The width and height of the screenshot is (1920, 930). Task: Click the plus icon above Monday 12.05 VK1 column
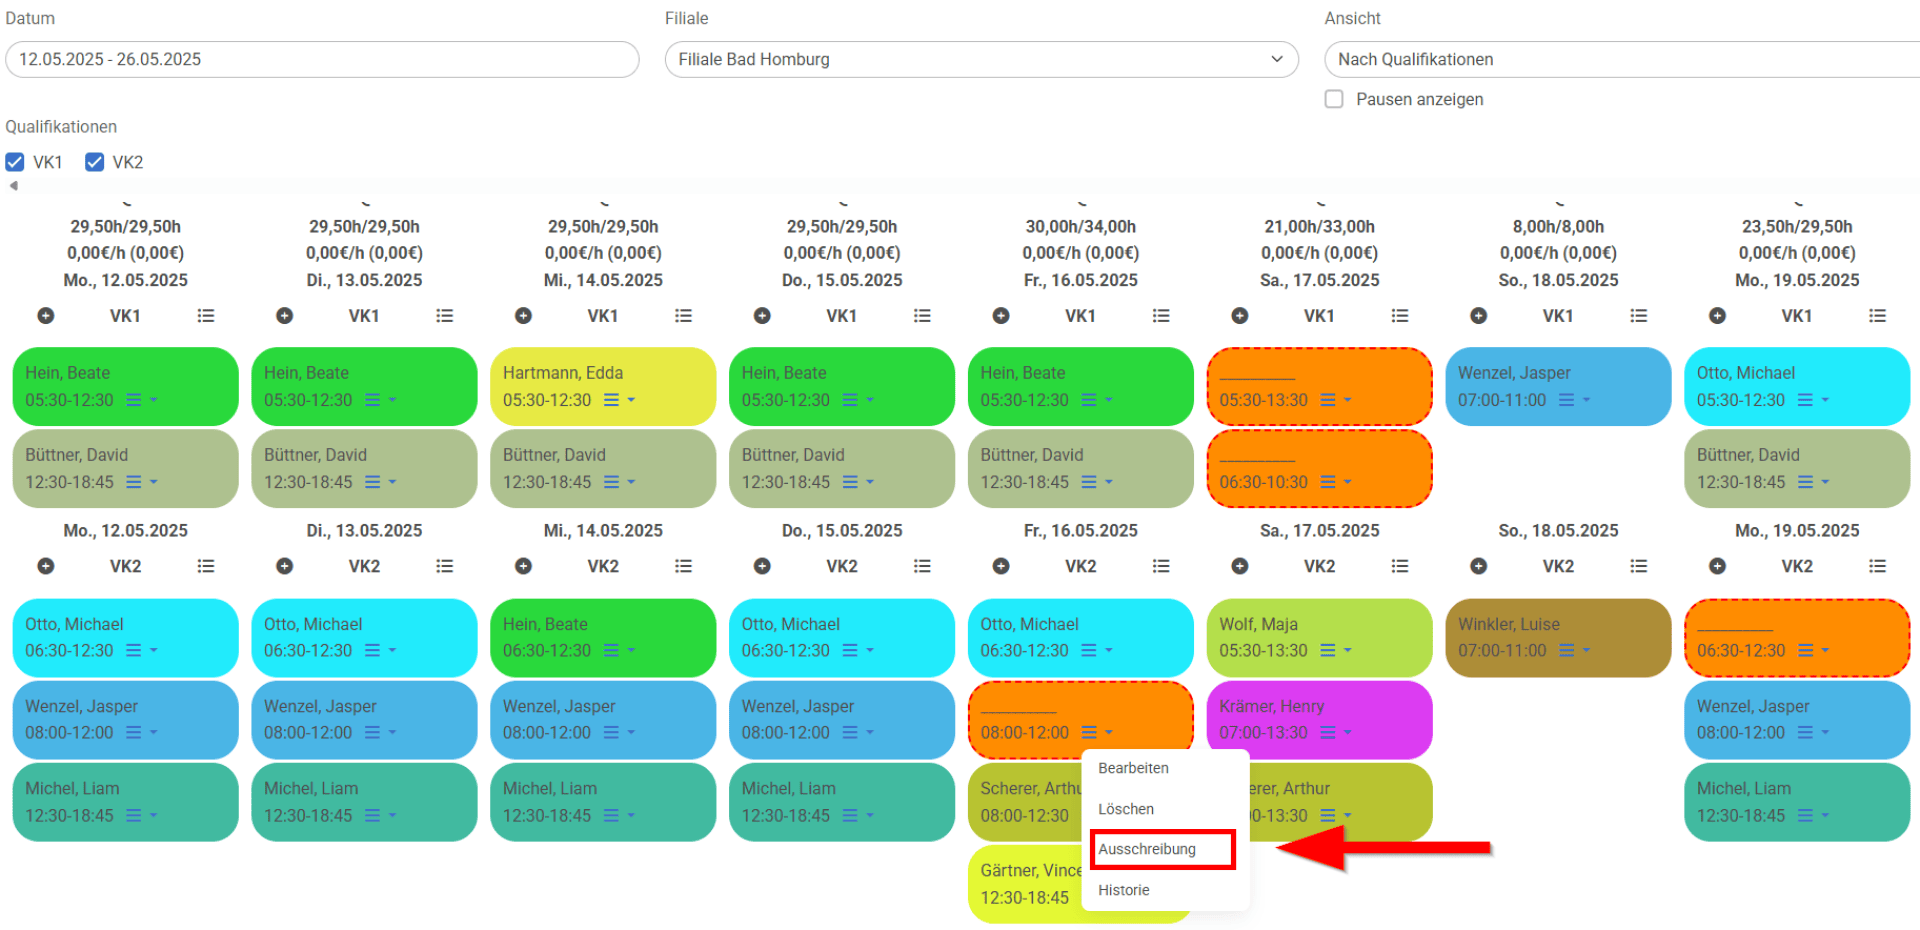pos(45,315)
